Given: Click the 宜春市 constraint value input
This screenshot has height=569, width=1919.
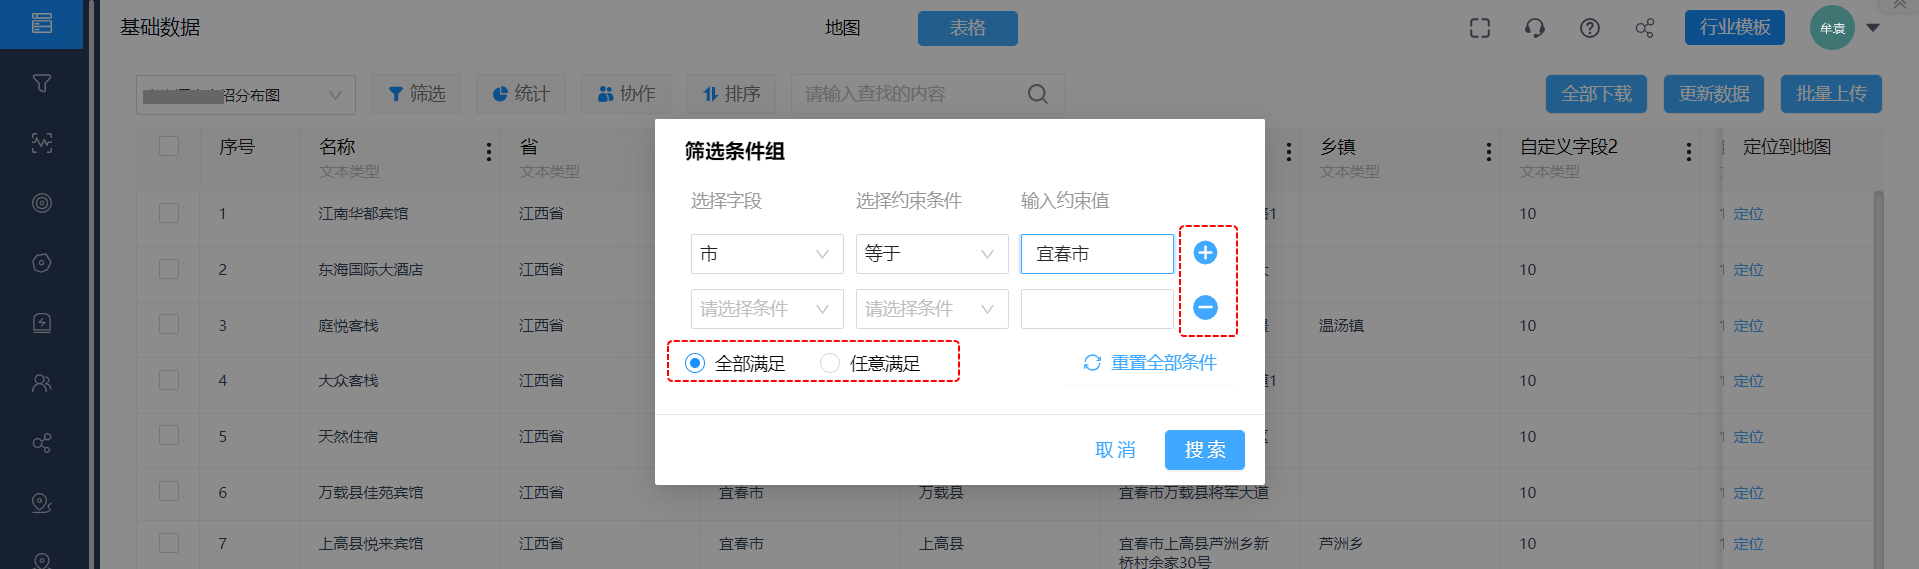Looking at the screenshot, I should pos(1096,254).
